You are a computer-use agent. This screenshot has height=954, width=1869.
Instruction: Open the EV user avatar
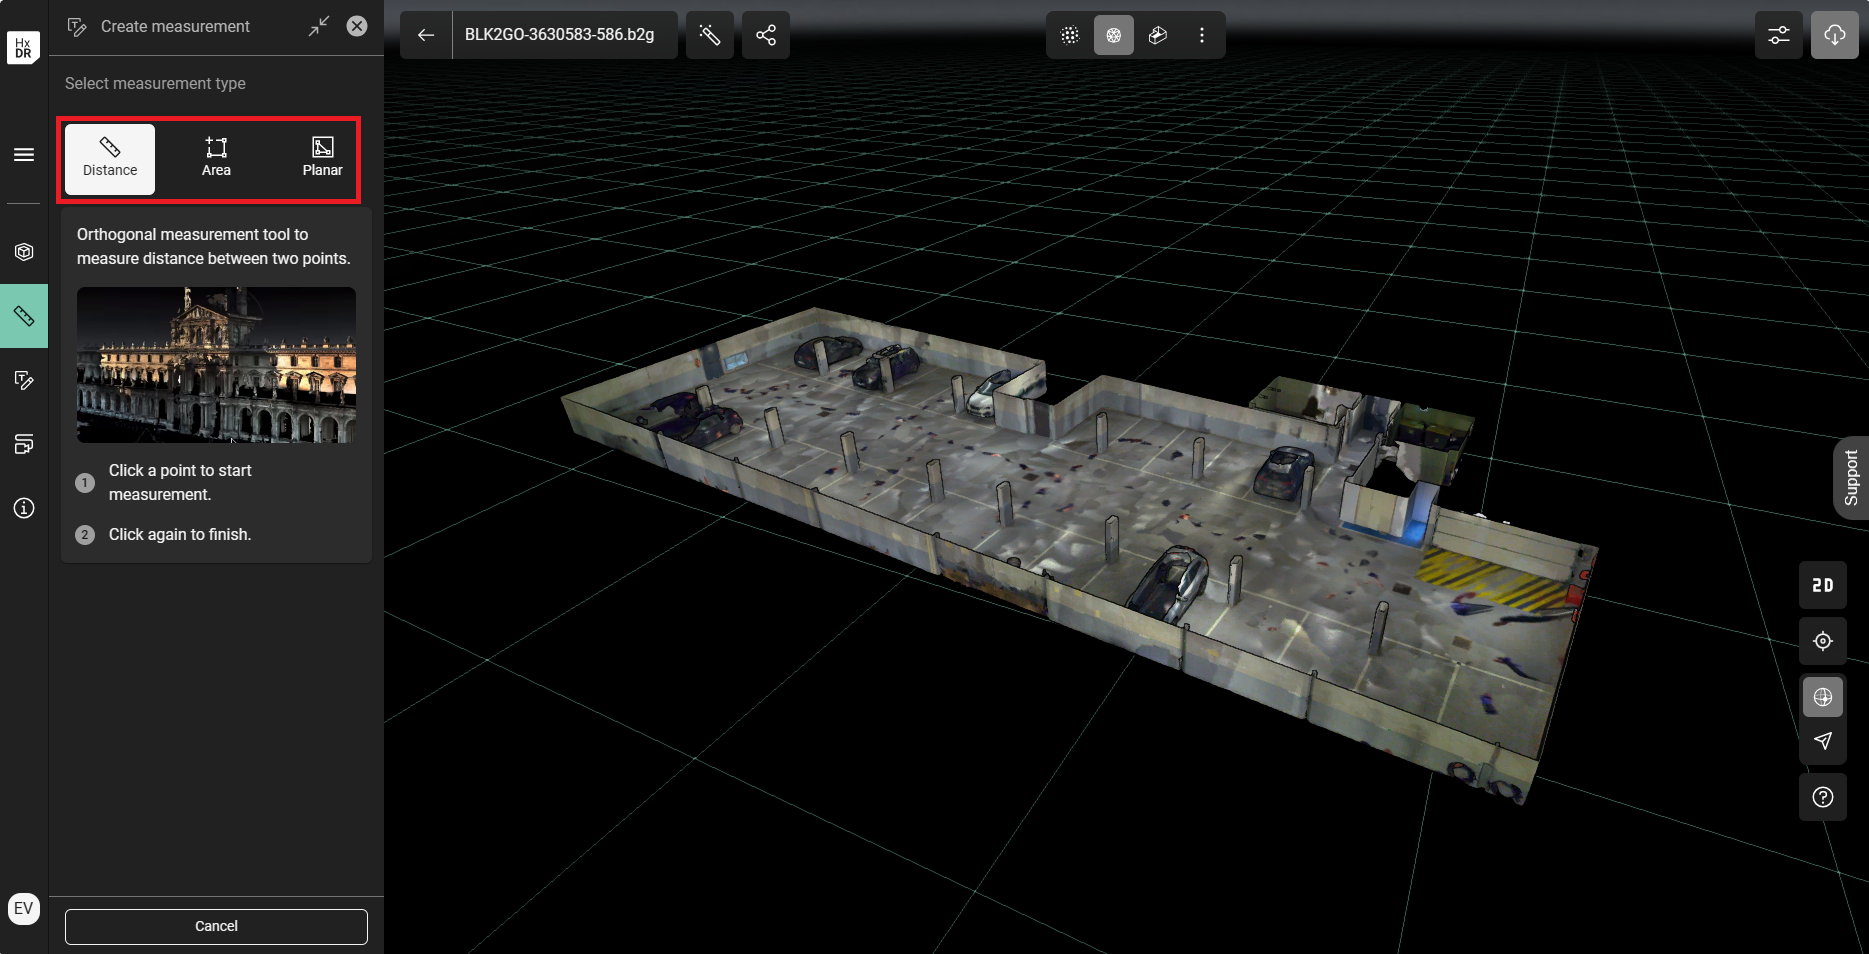[x=24, y=908]
